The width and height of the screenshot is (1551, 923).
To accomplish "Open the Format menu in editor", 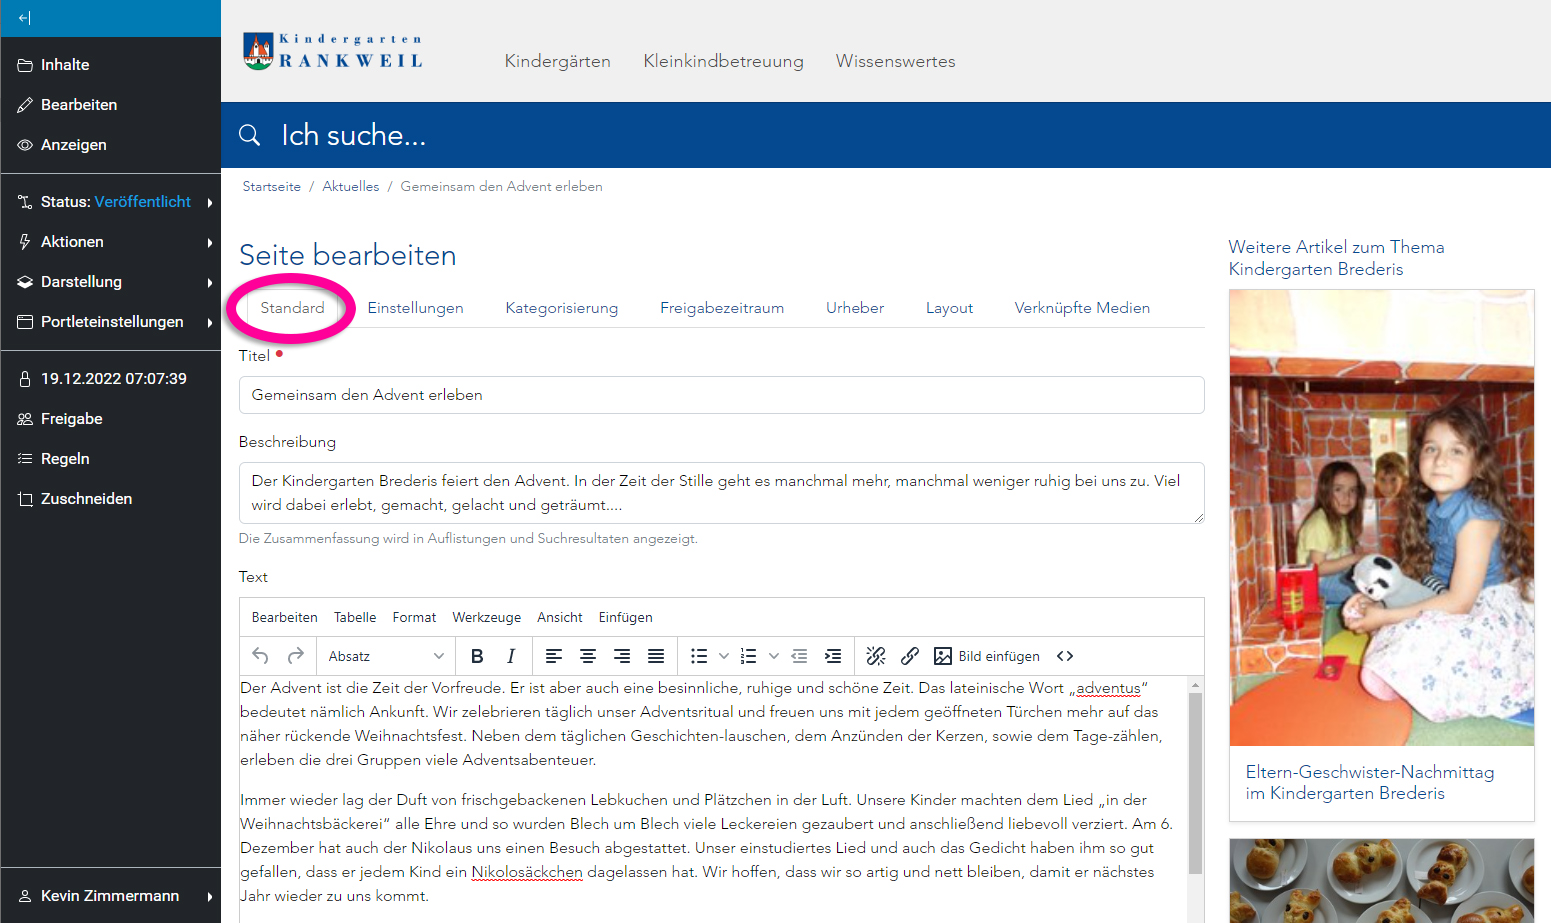I will (414, 617).
